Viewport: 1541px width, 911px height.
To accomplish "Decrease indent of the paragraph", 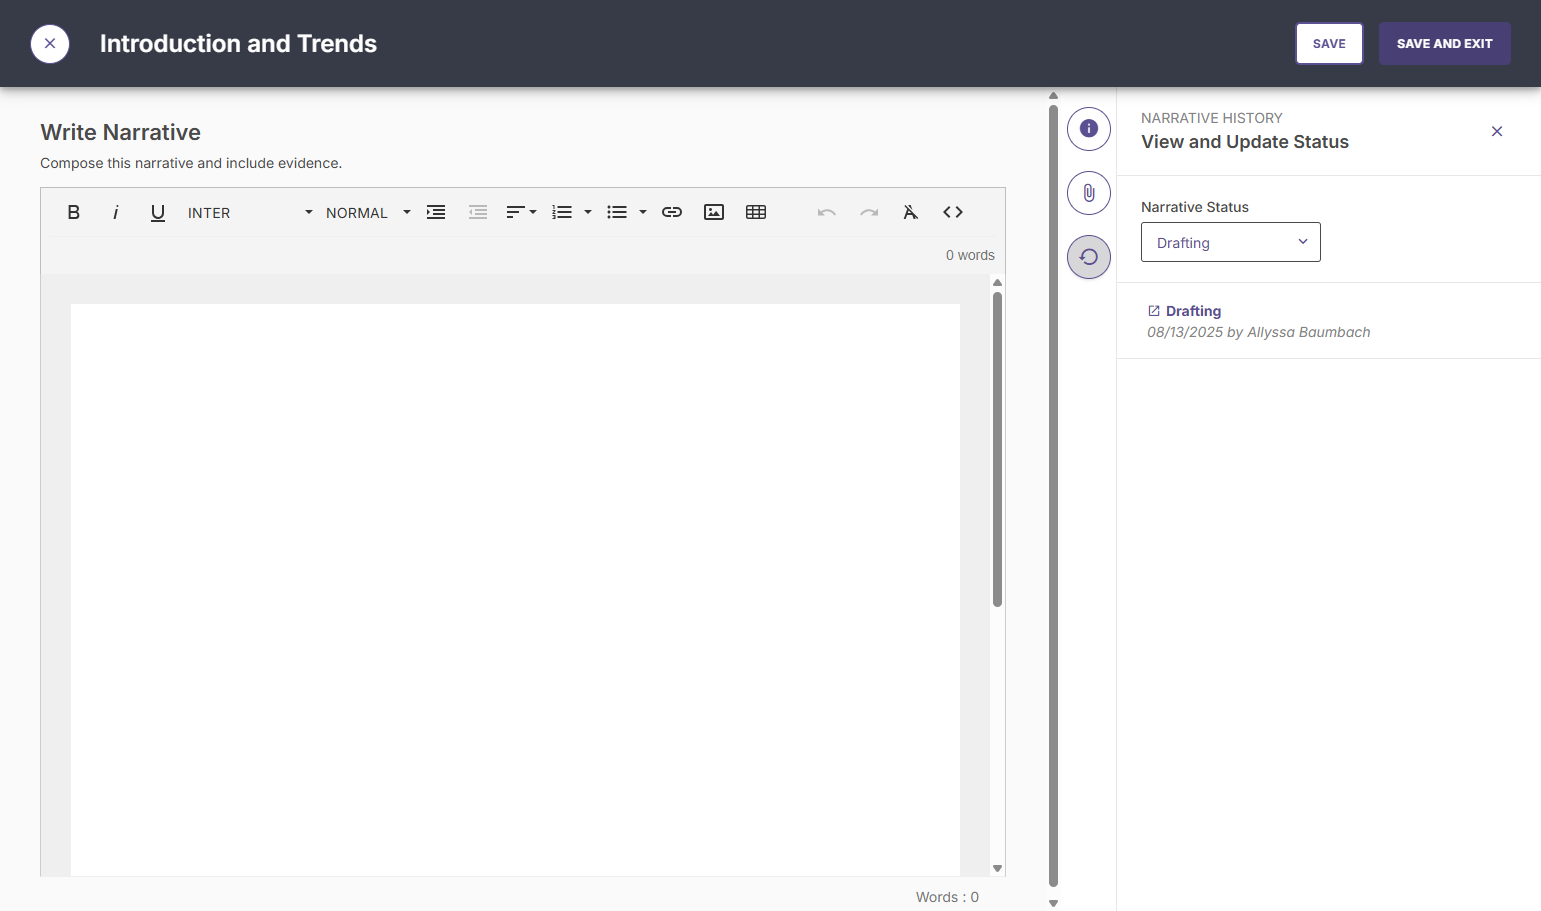I will coord(478,212).
